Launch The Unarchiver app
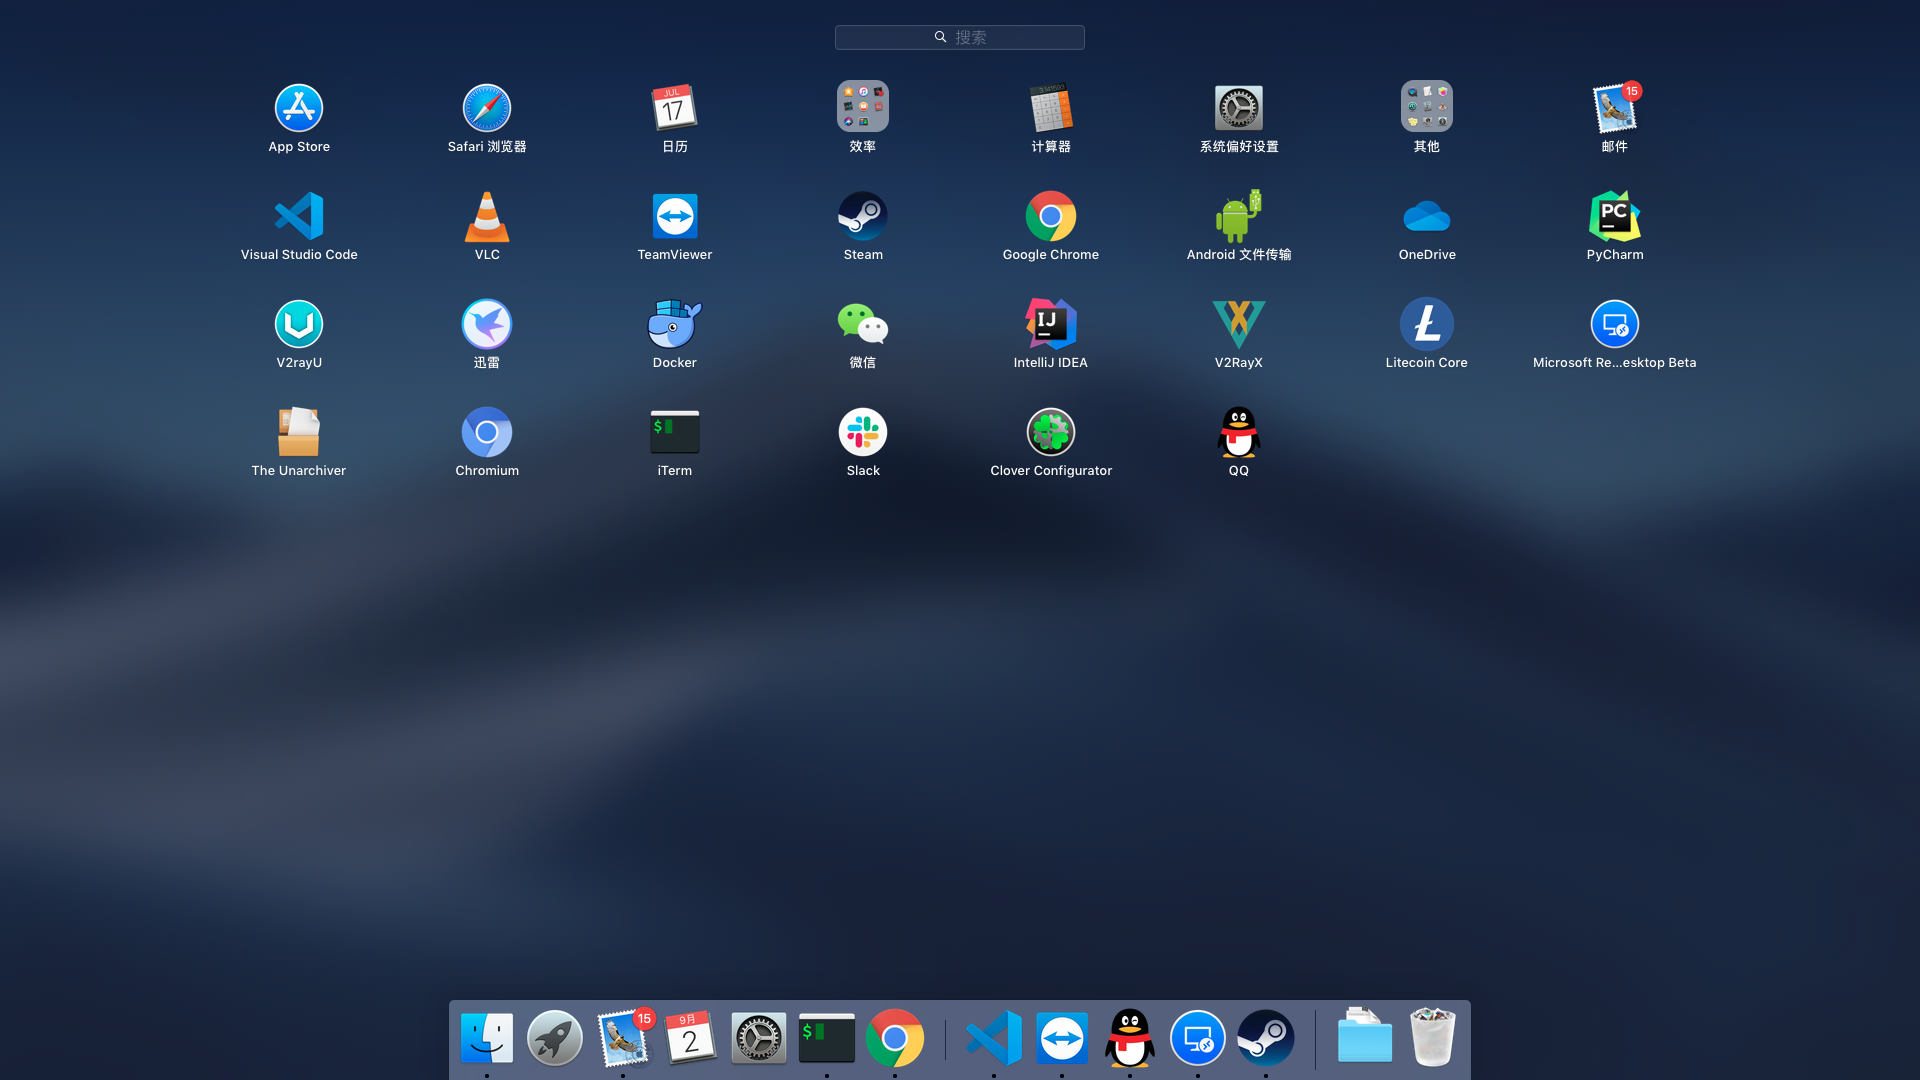The width and height of the screenshot is (1920, 1080). pyautogui.click(x=299, y=432)
